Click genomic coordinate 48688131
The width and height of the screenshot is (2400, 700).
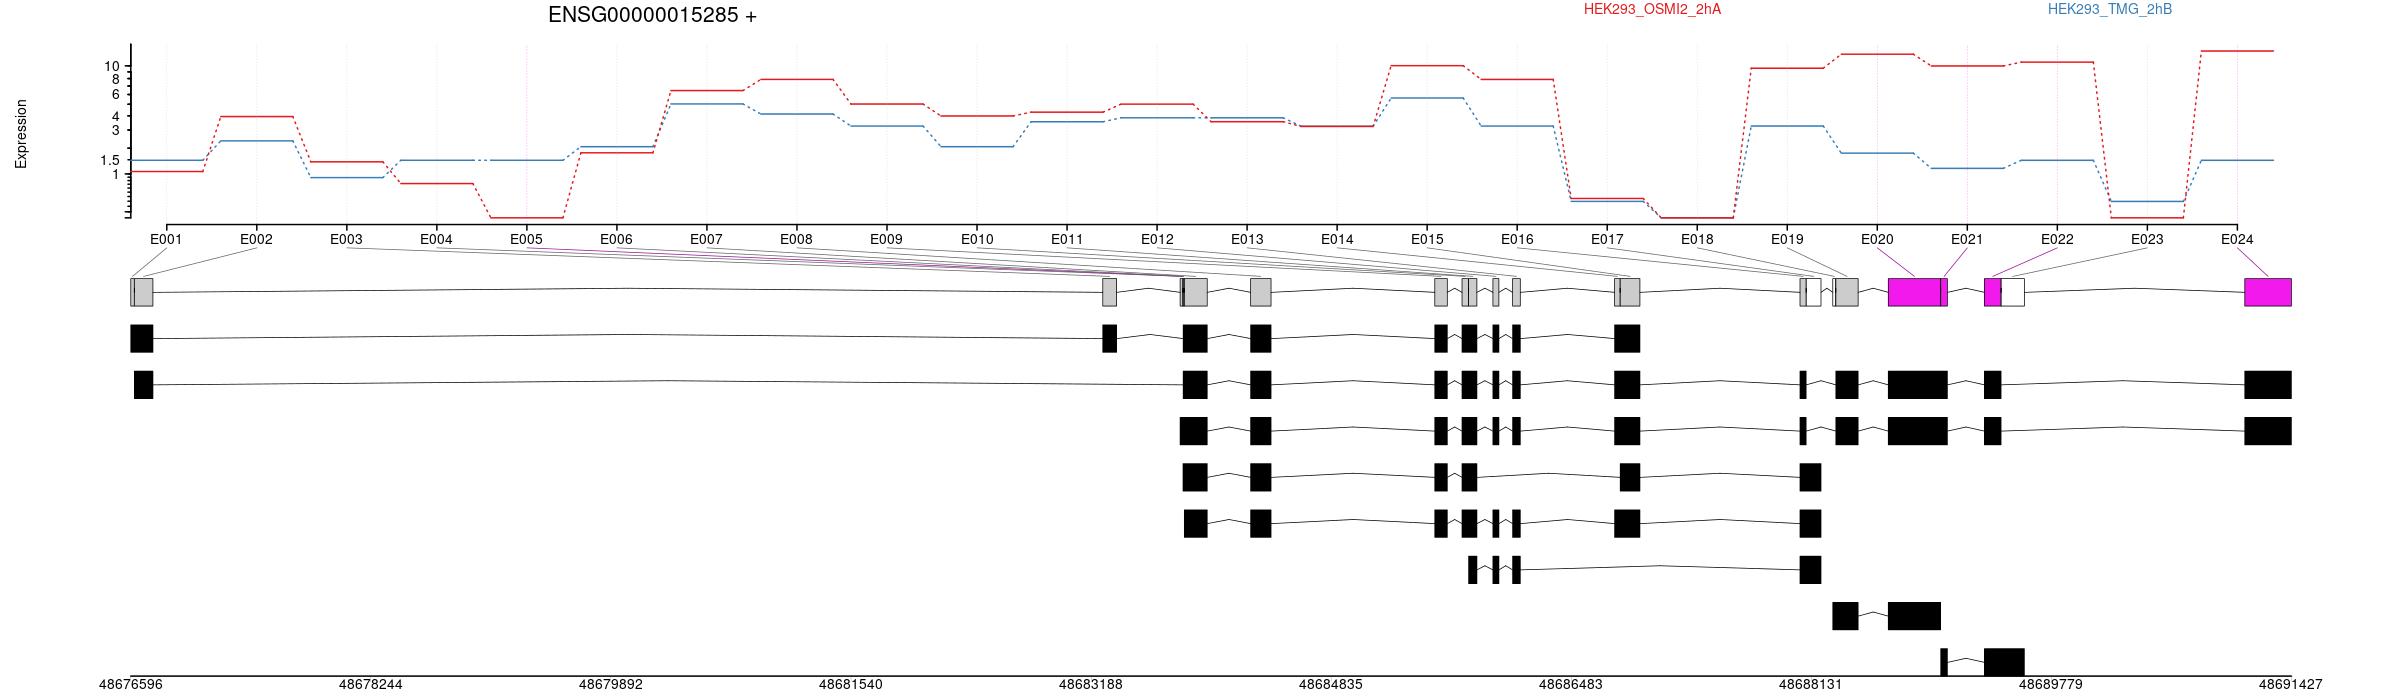[1810, 685]
